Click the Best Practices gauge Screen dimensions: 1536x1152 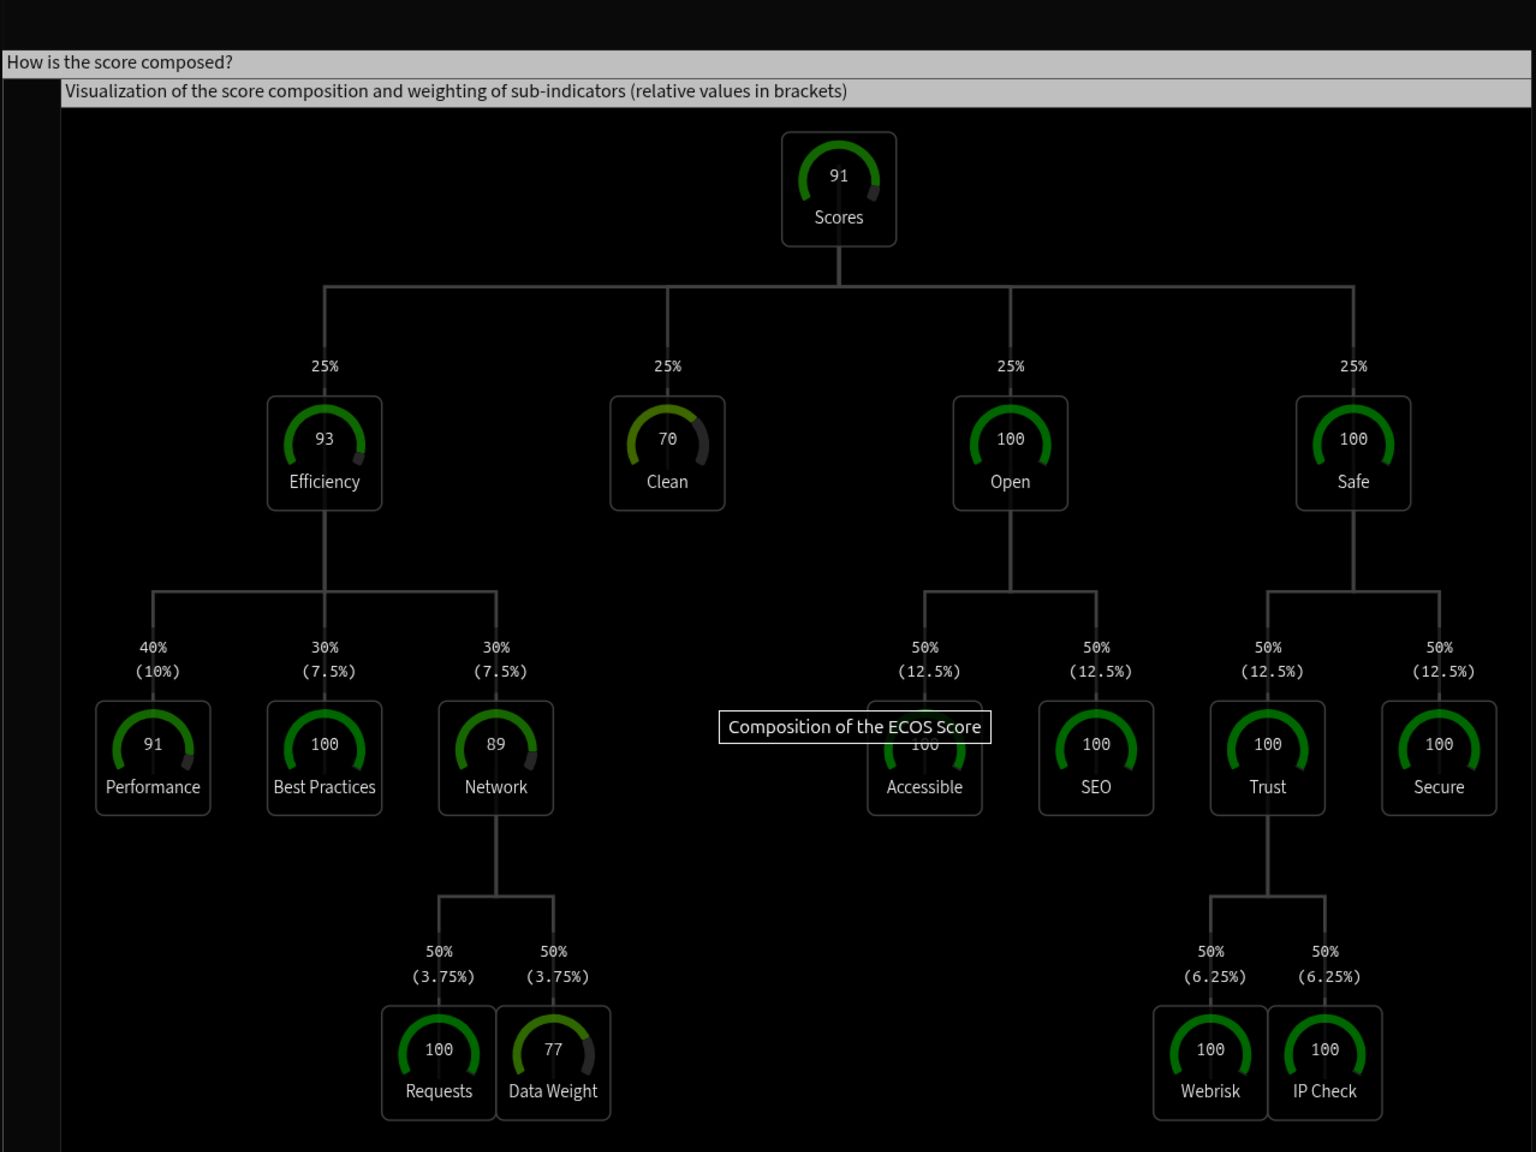[324, 758]
